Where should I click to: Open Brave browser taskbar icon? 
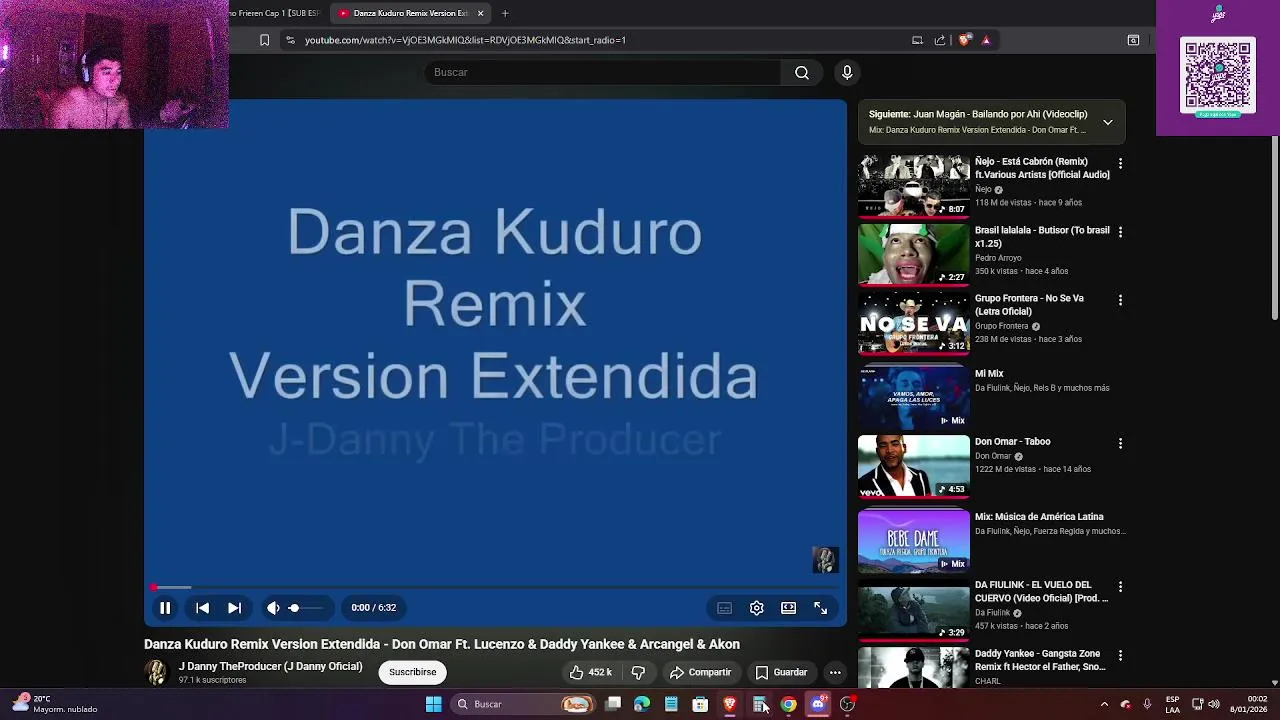click(x=730, y=704)
